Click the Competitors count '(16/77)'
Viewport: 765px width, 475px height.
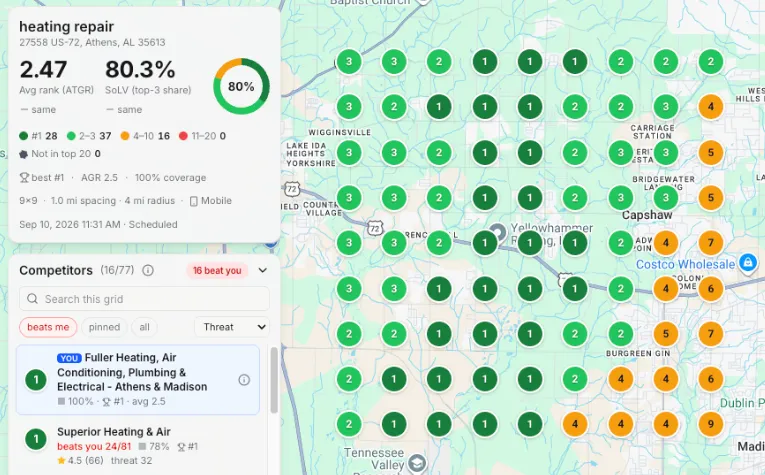click(x=117, y=270)
